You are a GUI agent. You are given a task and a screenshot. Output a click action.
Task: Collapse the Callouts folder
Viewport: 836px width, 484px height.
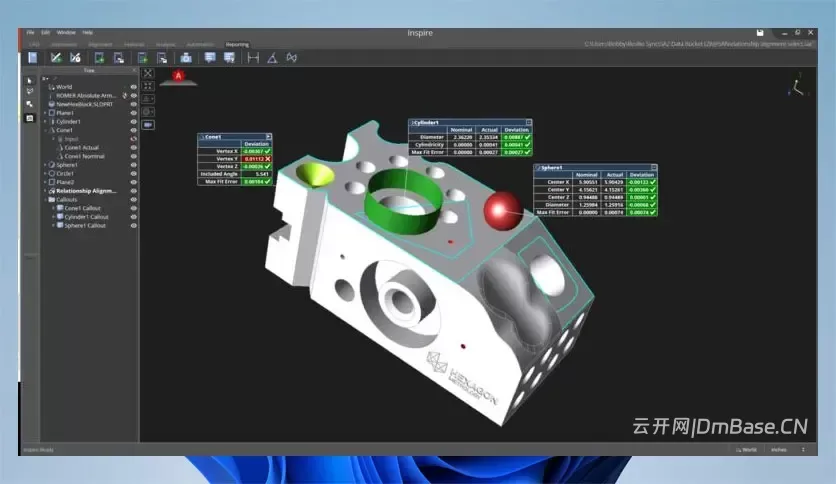coord(45,199)
